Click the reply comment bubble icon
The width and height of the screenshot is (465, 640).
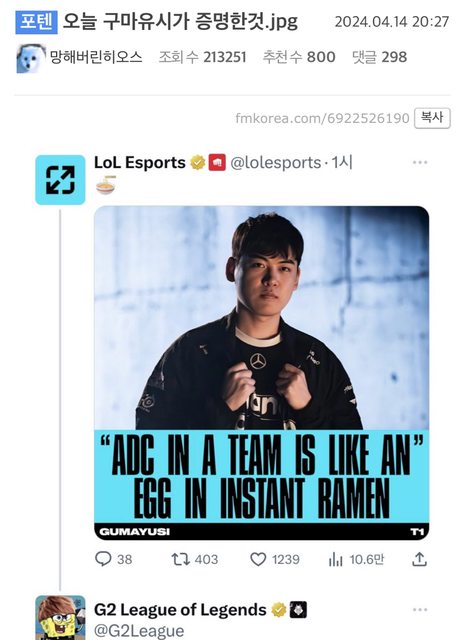(103, 559)
